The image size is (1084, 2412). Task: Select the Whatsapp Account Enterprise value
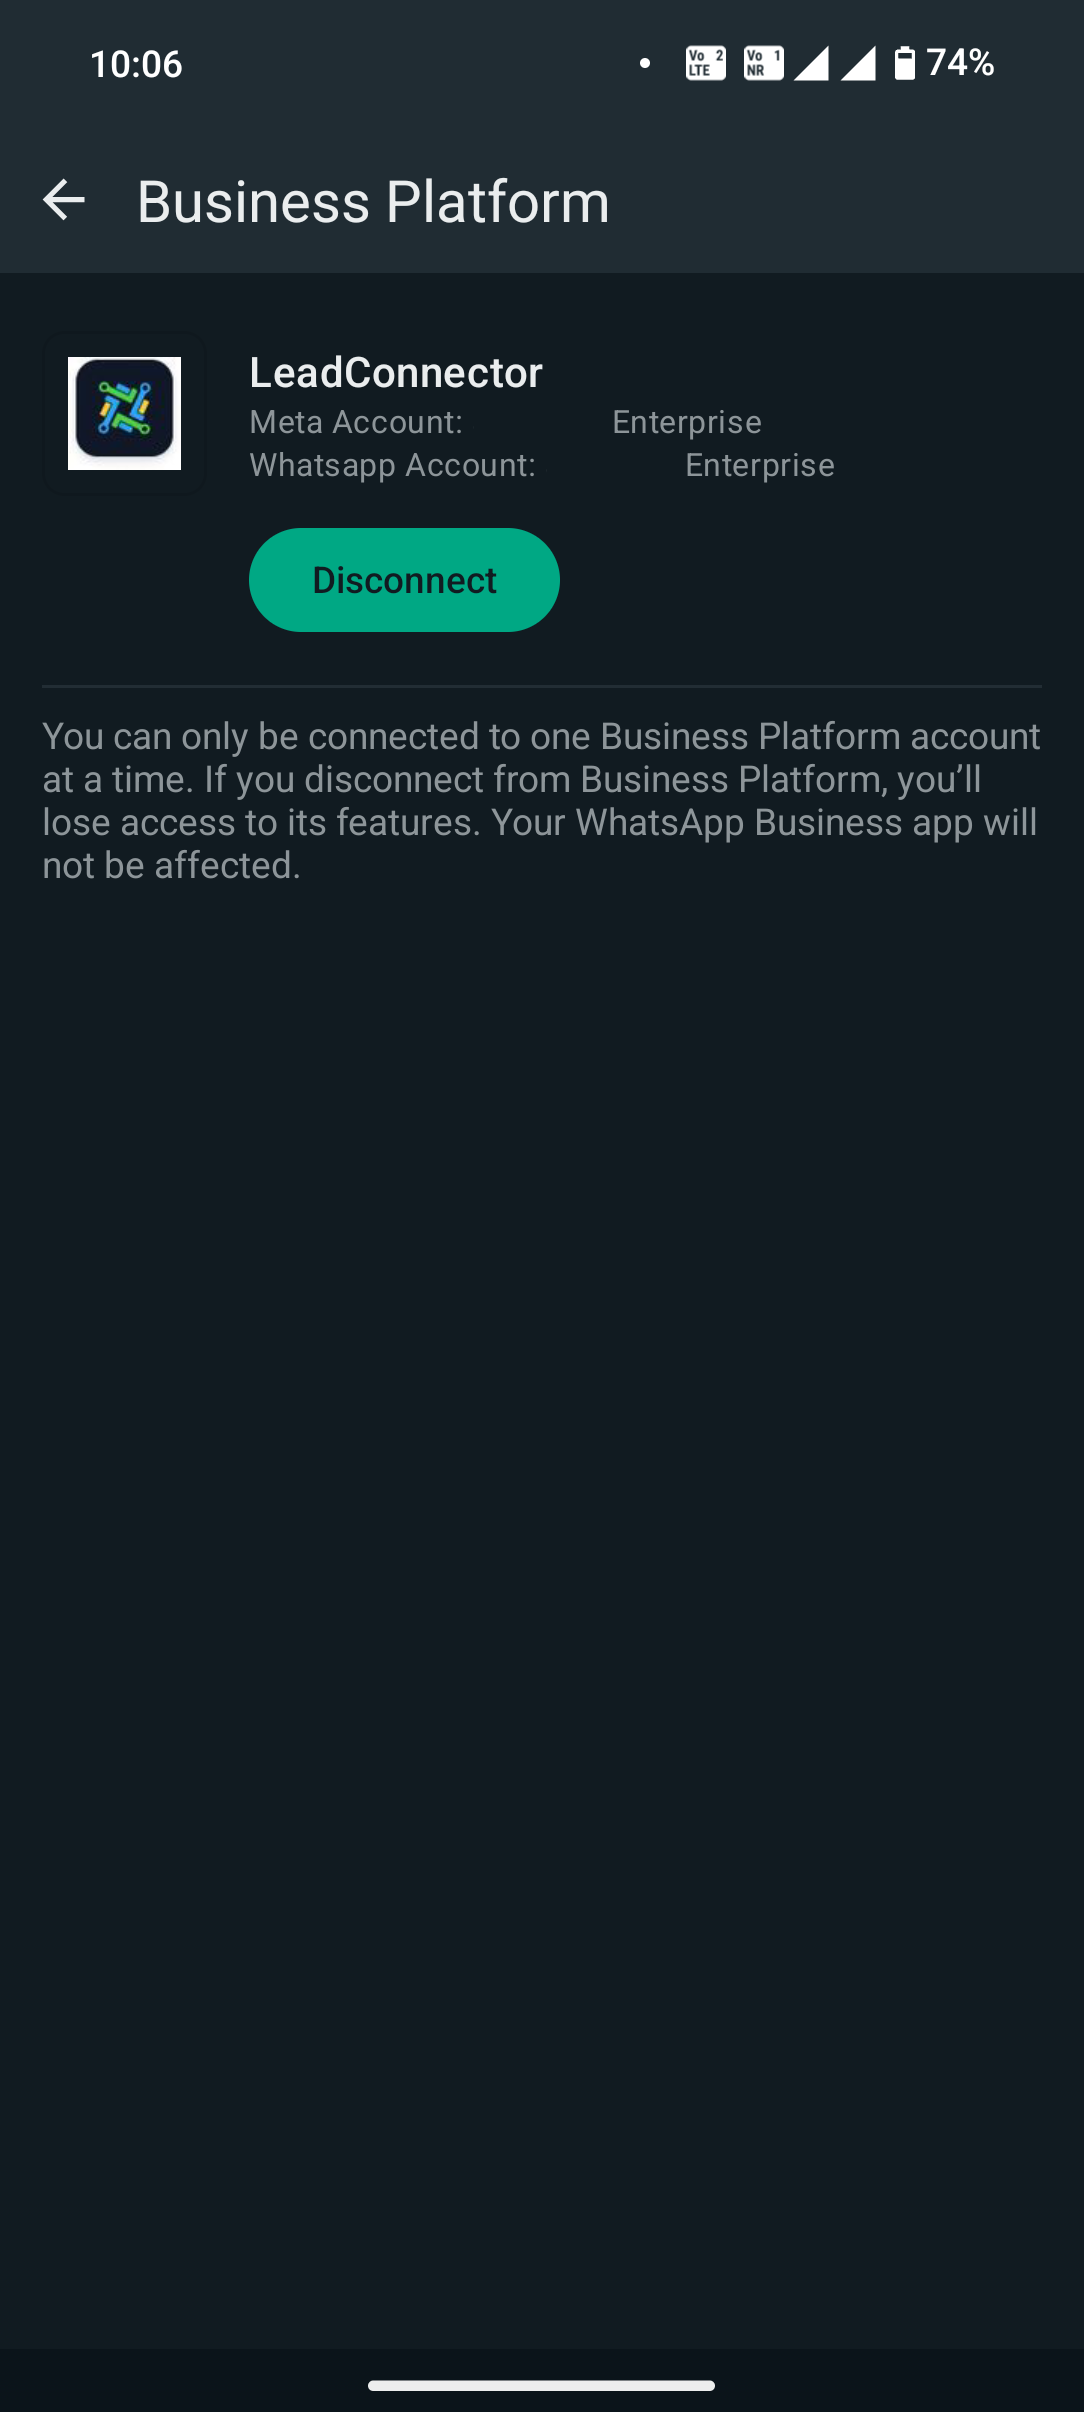tap(760, 465)
